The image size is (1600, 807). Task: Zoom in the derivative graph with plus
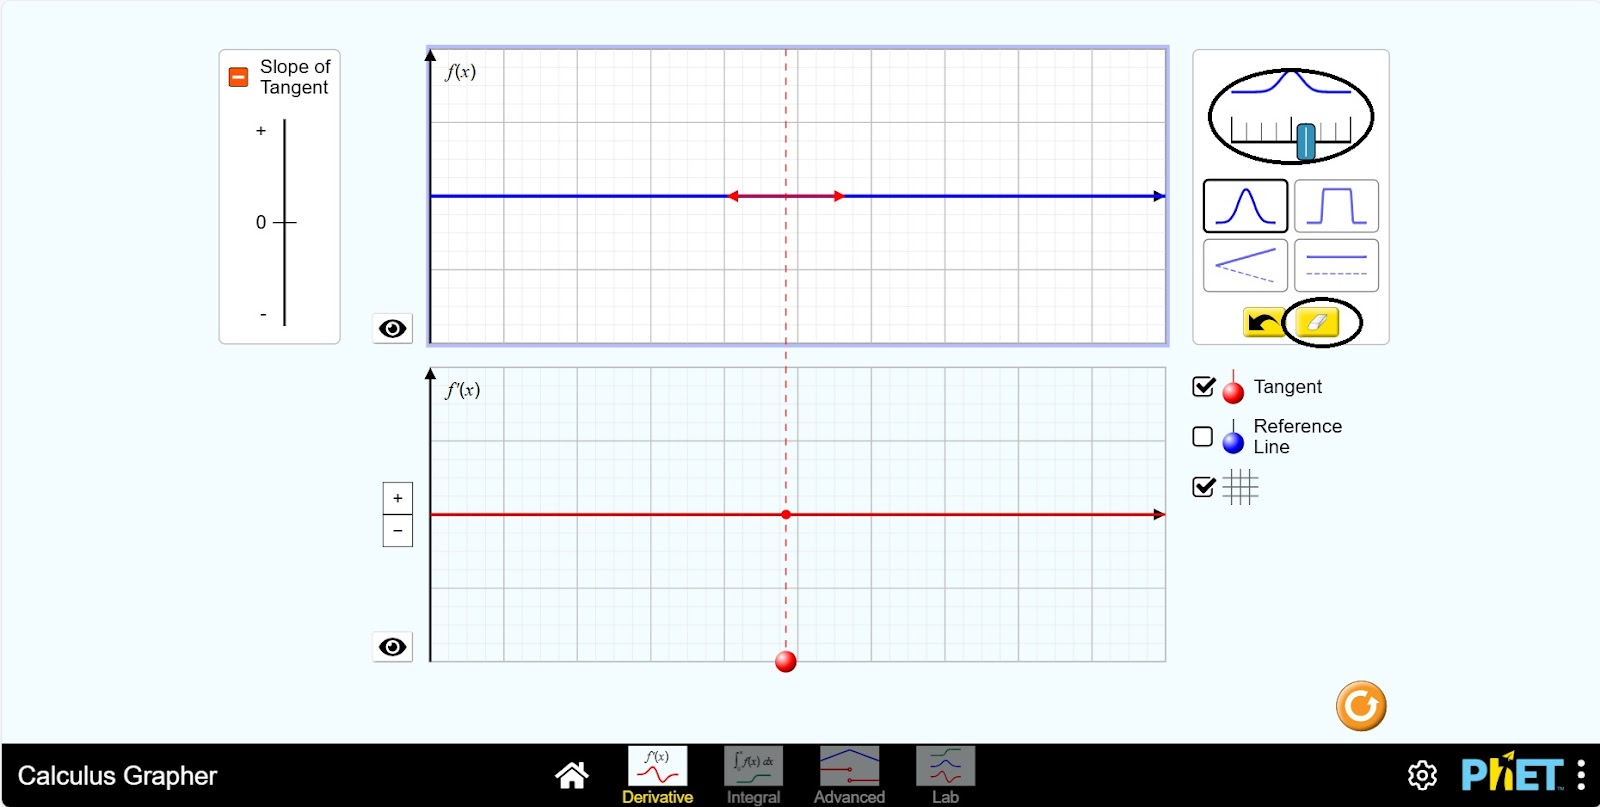click(x=398, y=498)
